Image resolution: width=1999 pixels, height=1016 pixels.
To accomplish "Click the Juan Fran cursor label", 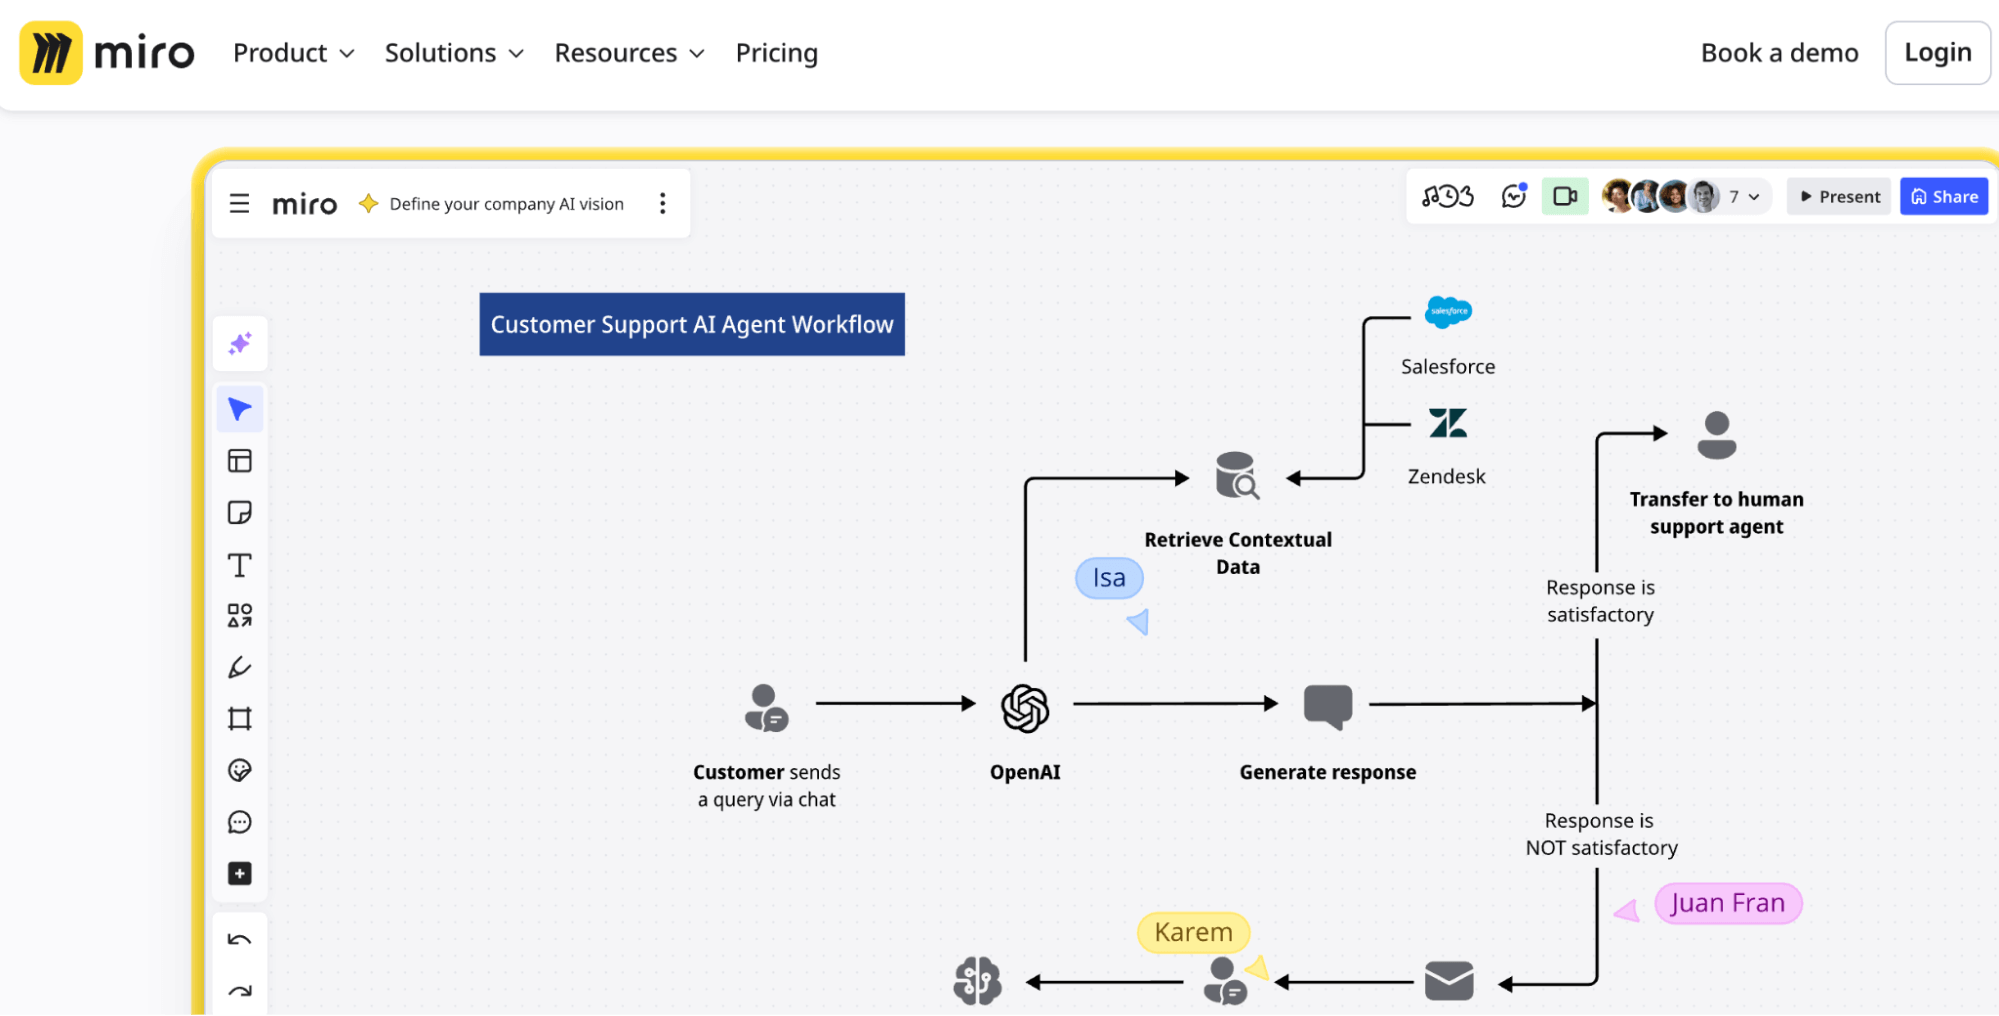I will [x=1728, y=904].
